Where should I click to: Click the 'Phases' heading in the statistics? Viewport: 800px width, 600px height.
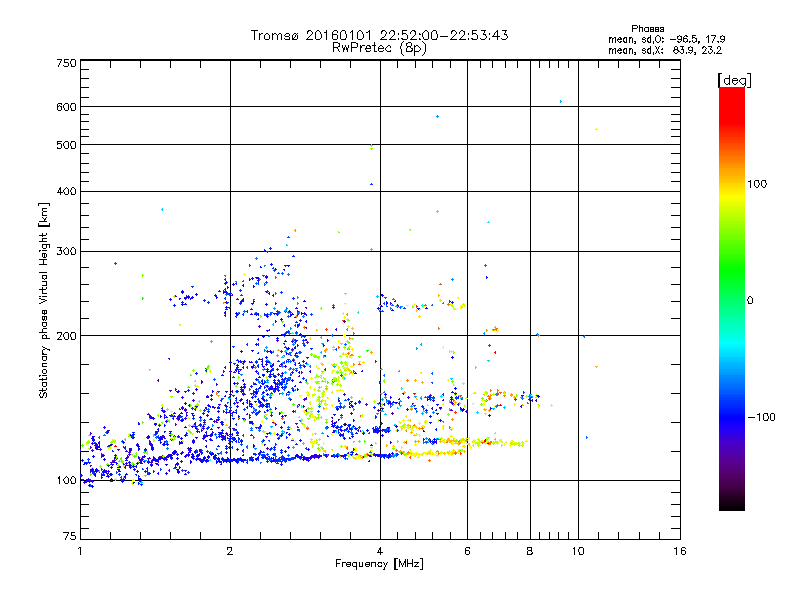tap(647, 29)
